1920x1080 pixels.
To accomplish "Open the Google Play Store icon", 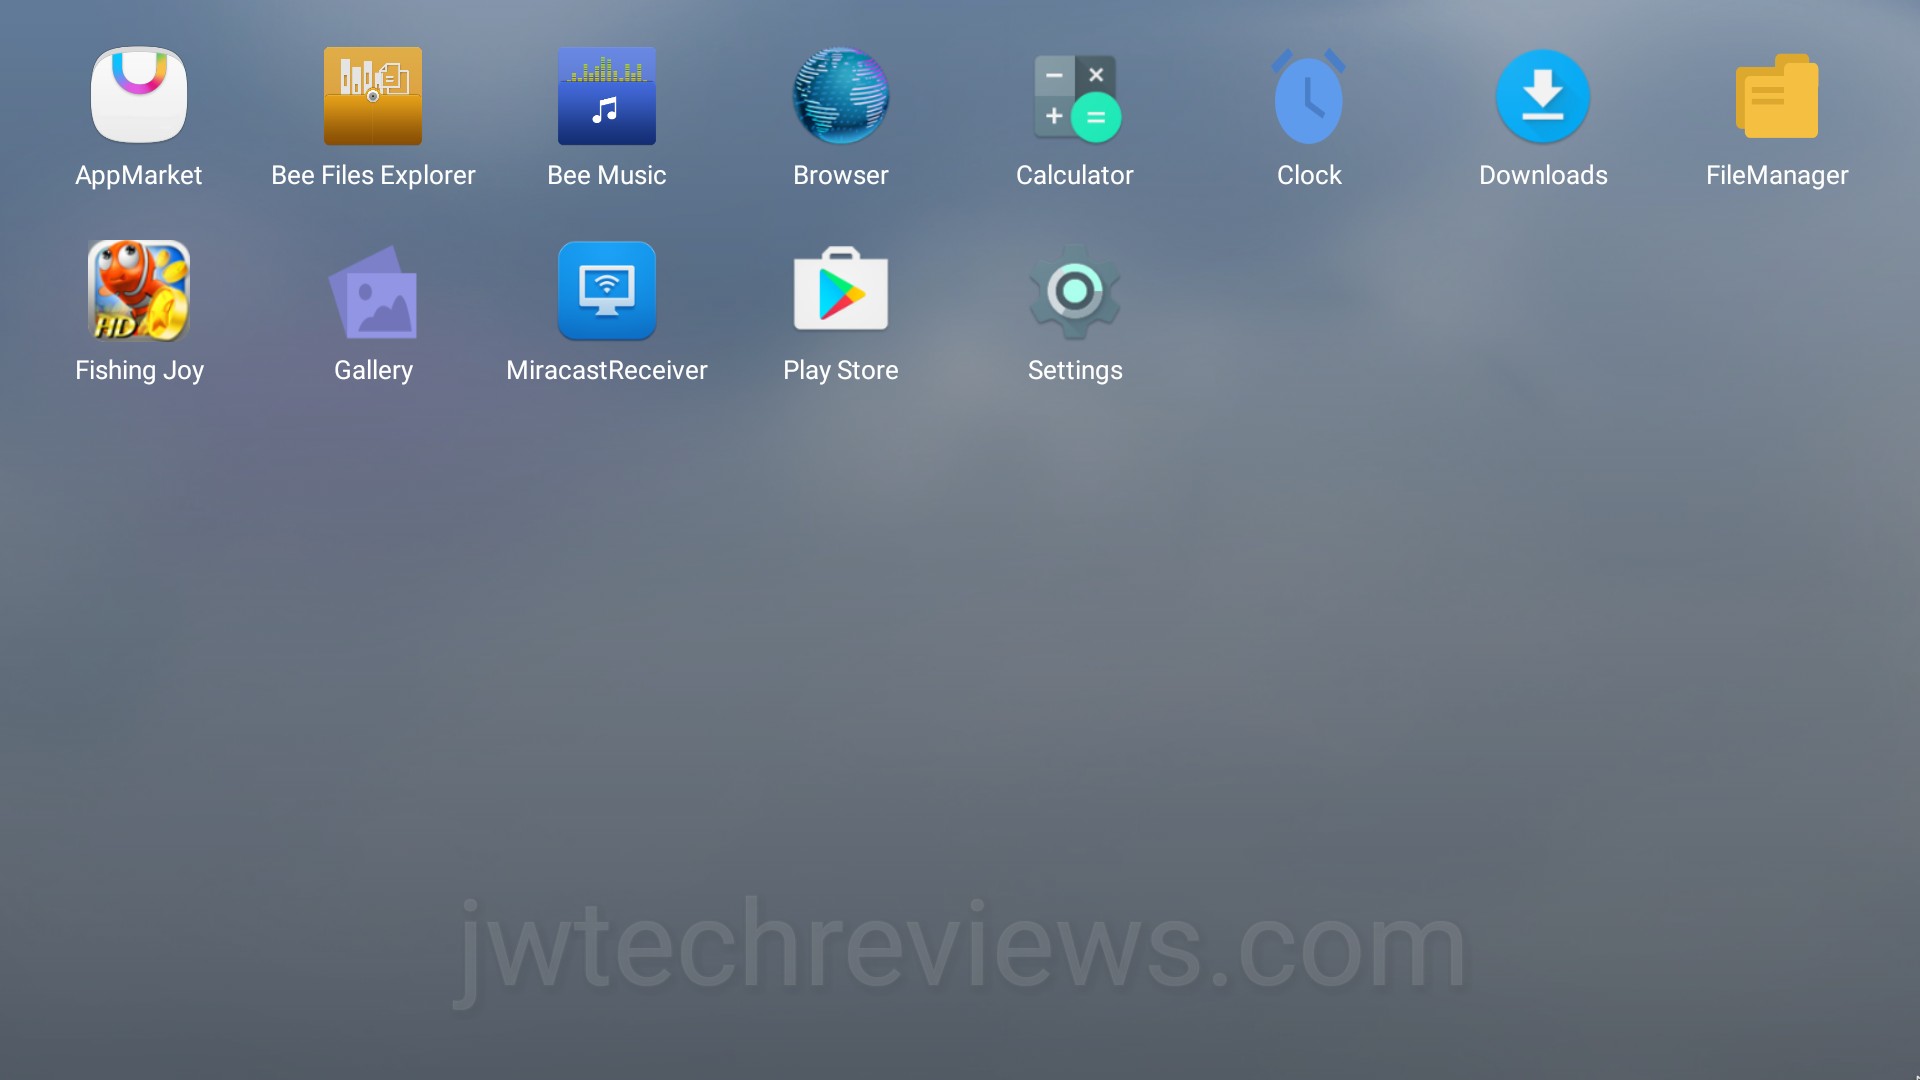I will [841, 291].
